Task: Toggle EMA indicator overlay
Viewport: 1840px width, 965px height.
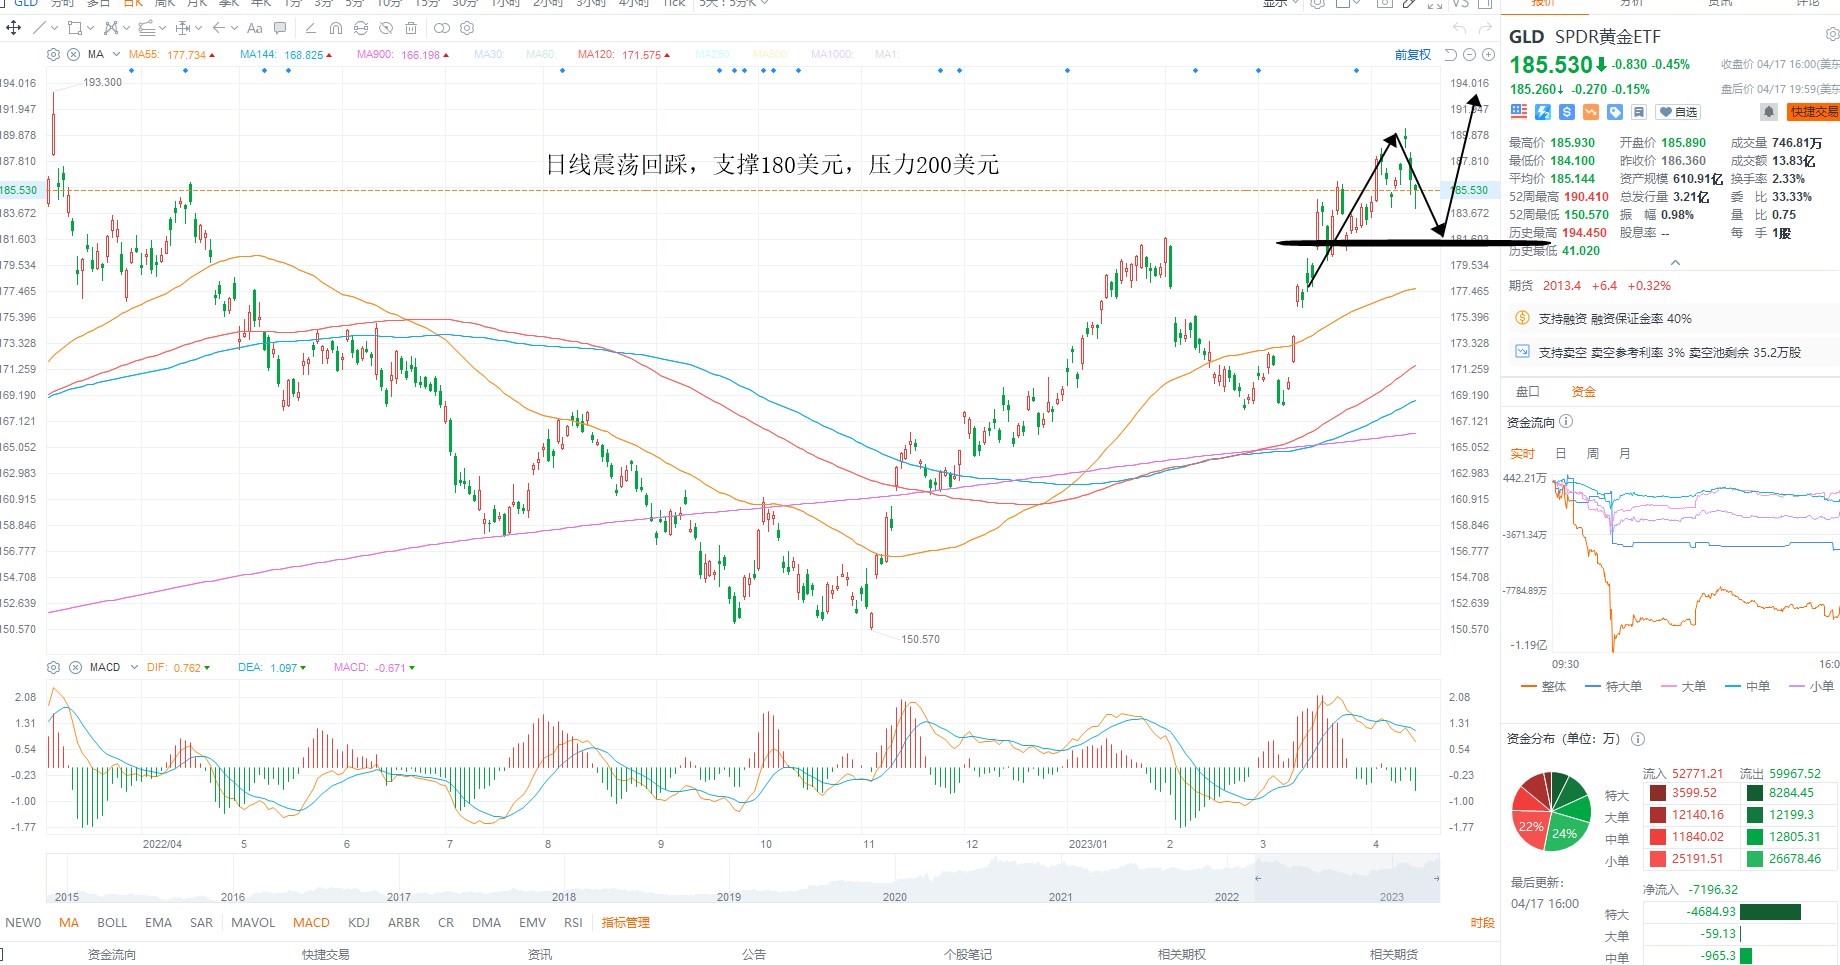Action: tap(158, 922)
